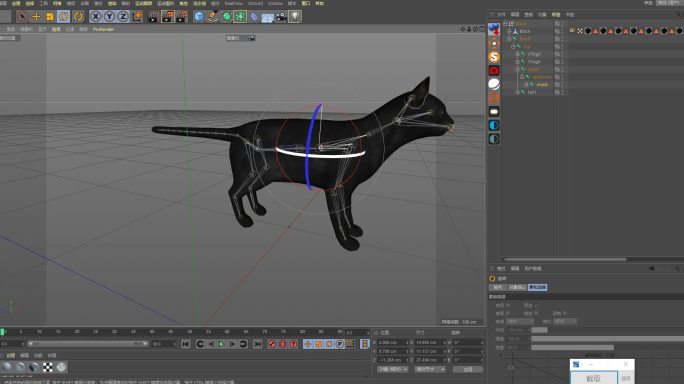Image resolution: width=684 pixels, height=384 pixels.
Task: Step to next frame
Action: point(233,344)
